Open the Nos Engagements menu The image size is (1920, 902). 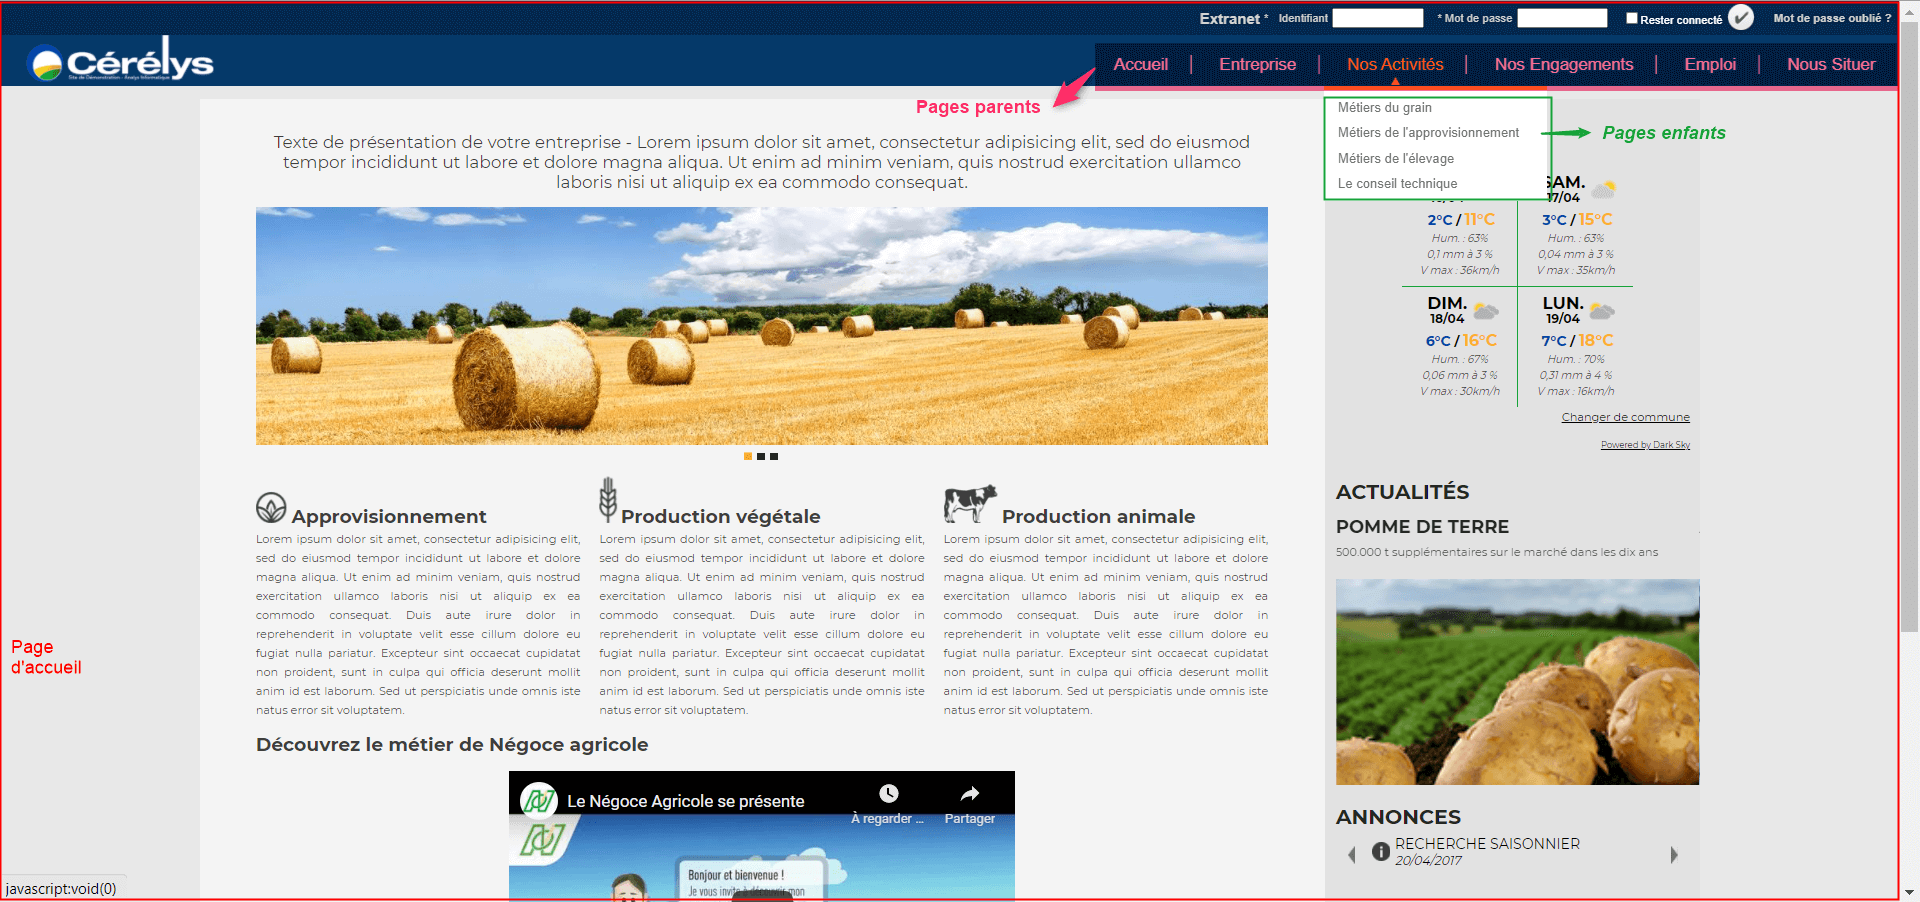[1563, 64]
